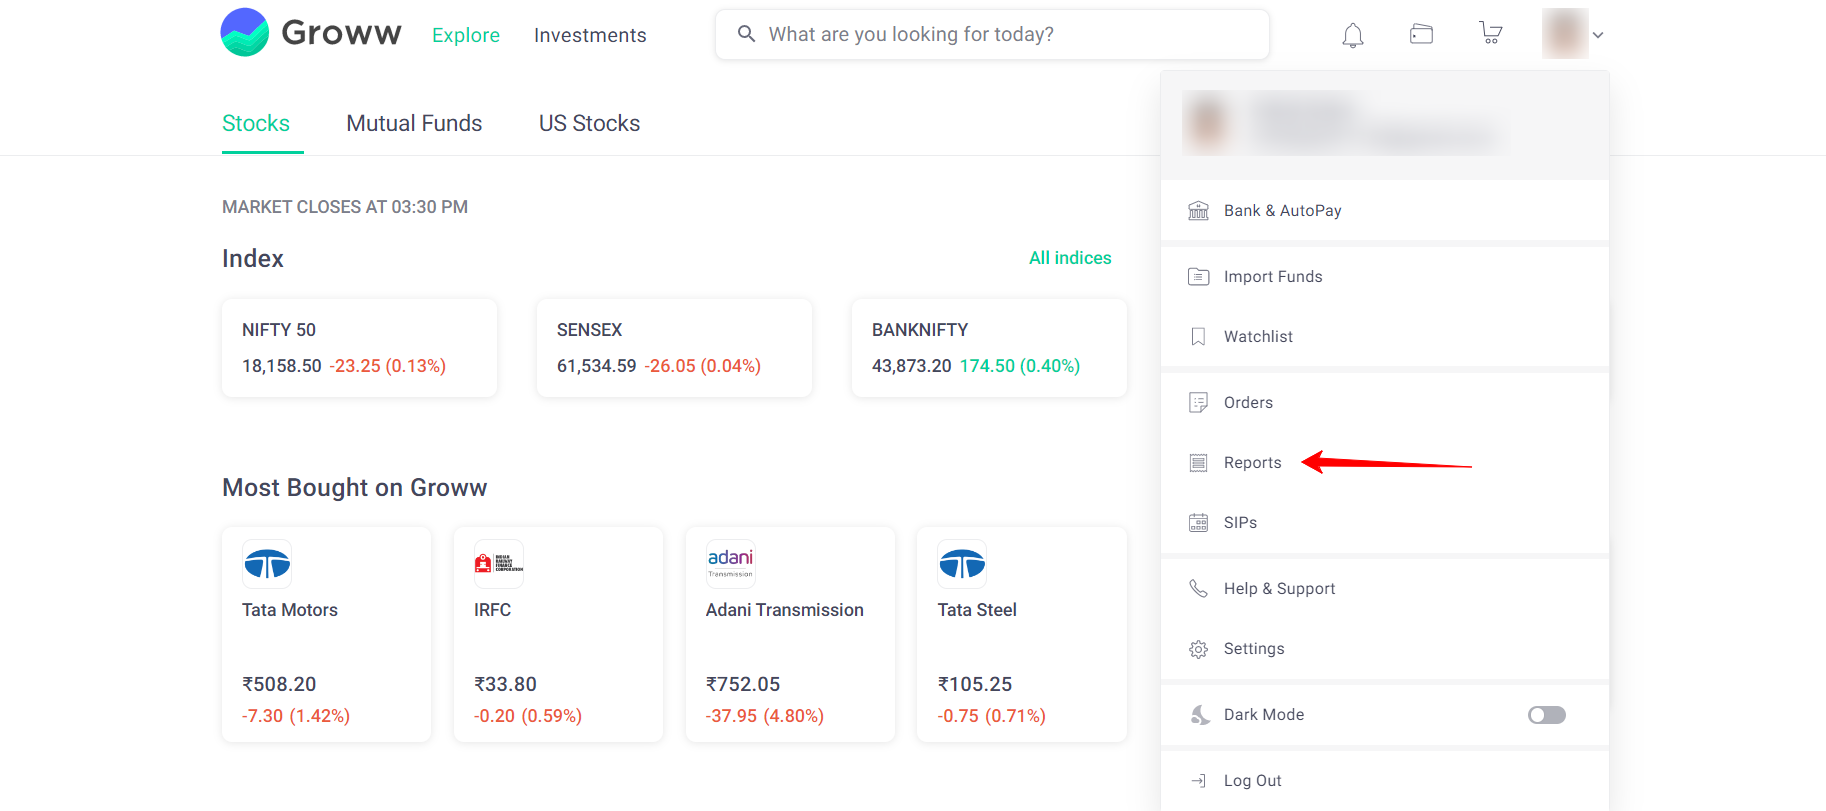Open Reports from the profile menu
Image resolution: width=1826 pixels, height=811 pixels.
[1252, 463]
